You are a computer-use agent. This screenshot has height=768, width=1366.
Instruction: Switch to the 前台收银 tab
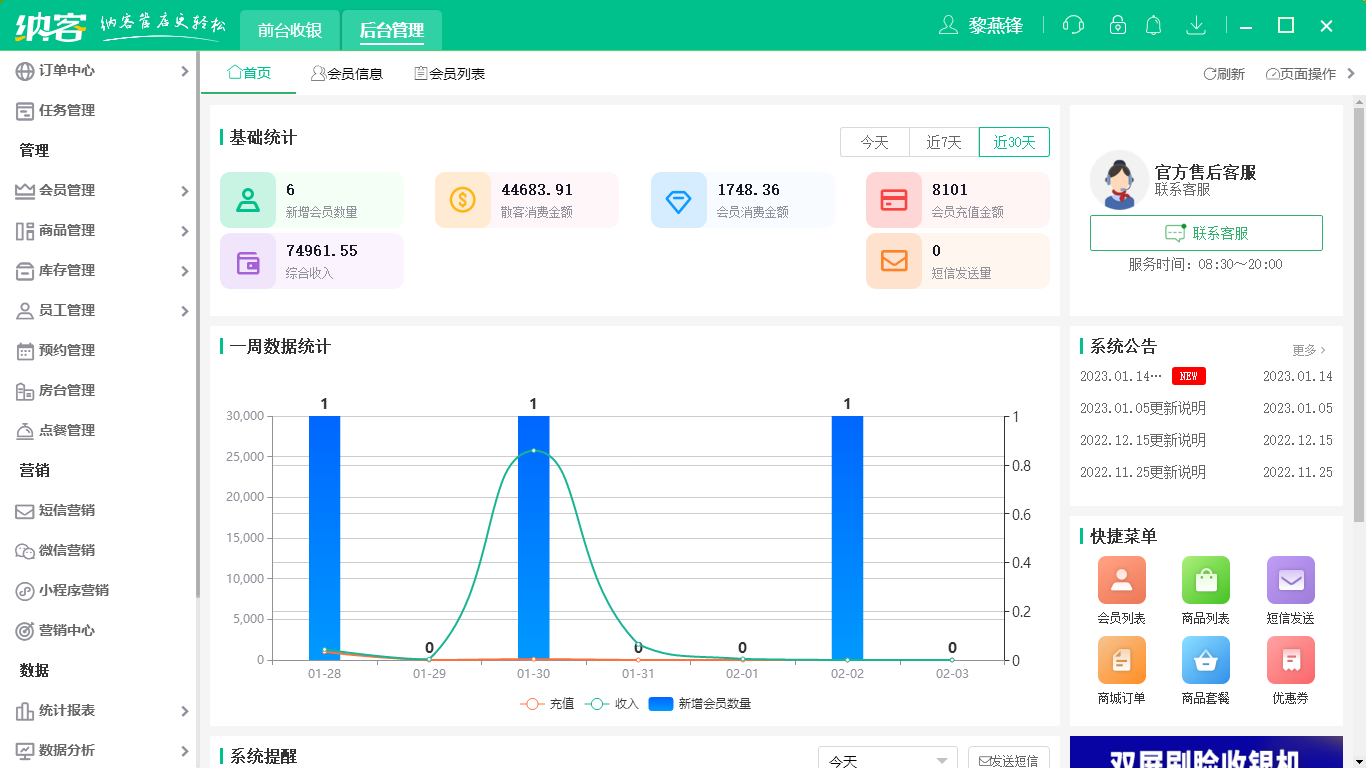(x=288, y=31)
